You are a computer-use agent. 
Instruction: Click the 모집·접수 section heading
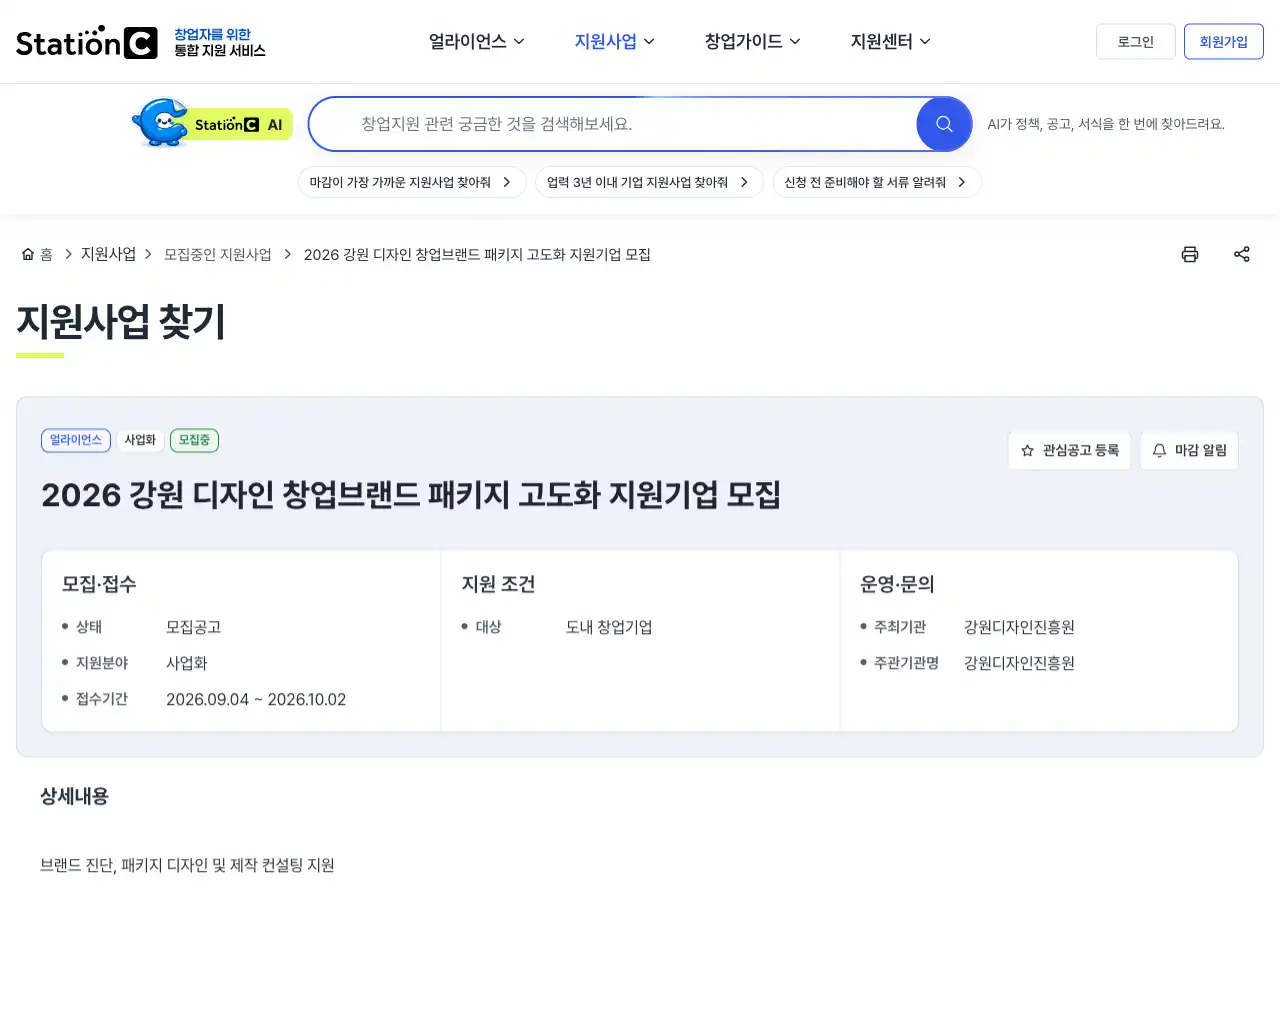[99, 584]
